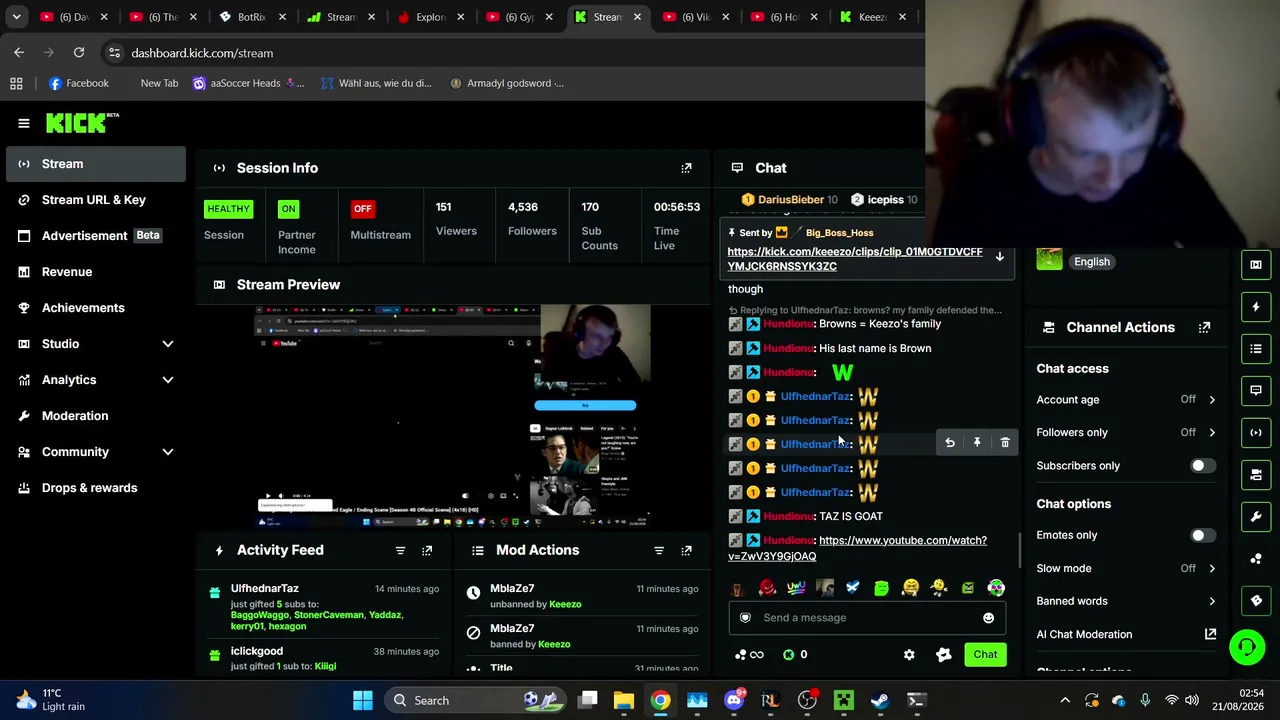The width and height of the screenshot is (1280, 720).
Task: Send message with green Chat button
Action: [985, 655]
